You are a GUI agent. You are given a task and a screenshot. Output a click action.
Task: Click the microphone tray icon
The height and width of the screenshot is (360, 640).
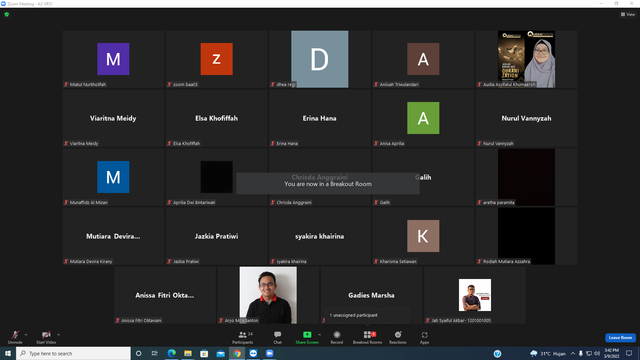(x=581, y=353)
